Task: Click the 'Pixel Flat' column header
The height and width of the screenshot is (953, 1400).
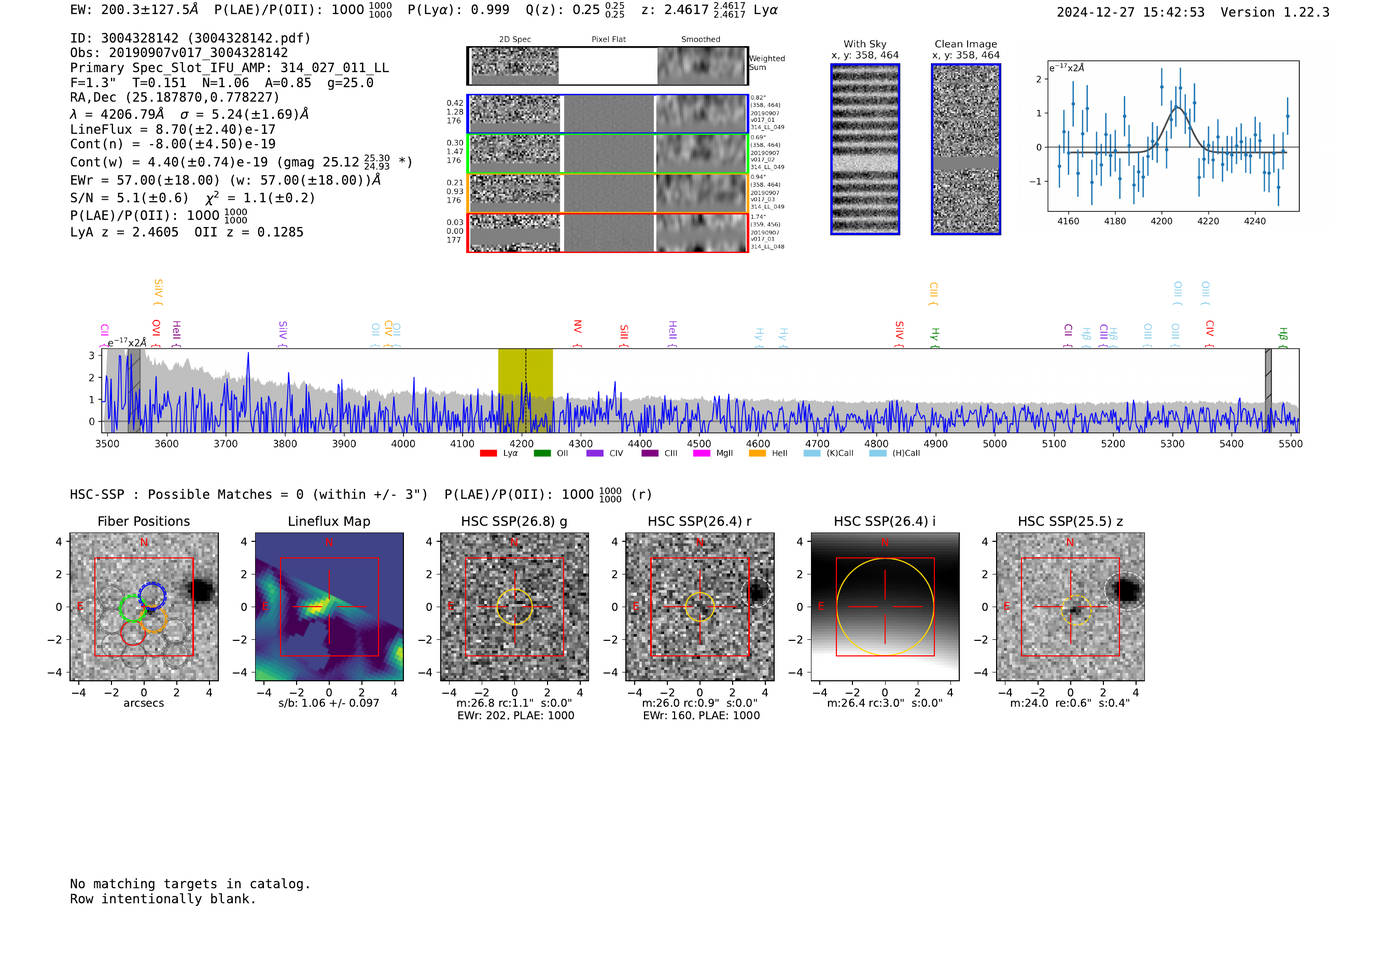Action: click(x=608, y=40)
